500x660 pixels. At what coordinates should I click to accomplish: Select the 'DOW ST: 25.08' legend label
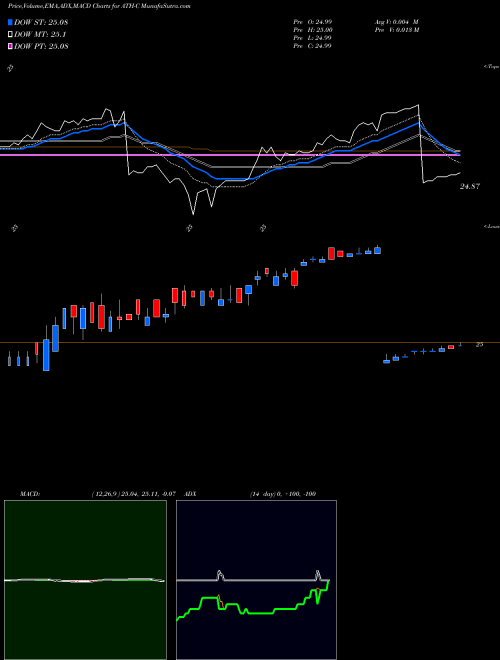pos(41,22)
